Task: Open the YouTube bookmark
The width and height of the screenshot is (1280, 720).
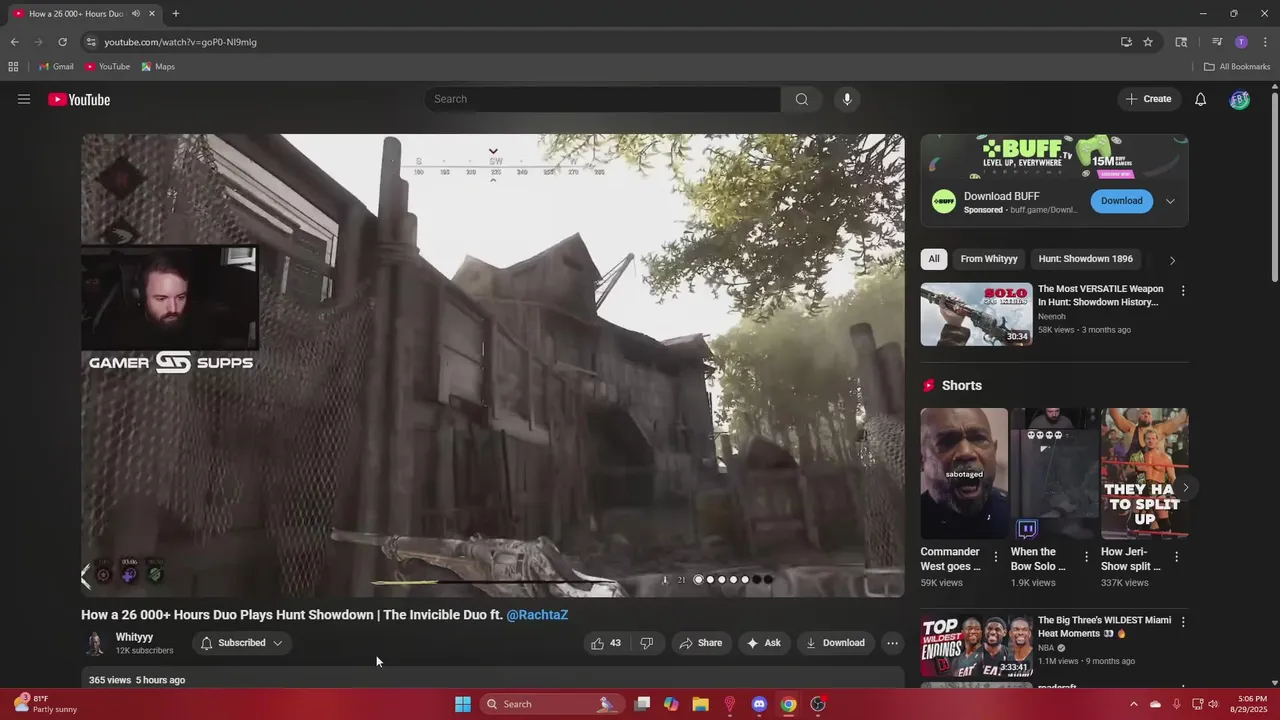Action: point(107,67)
